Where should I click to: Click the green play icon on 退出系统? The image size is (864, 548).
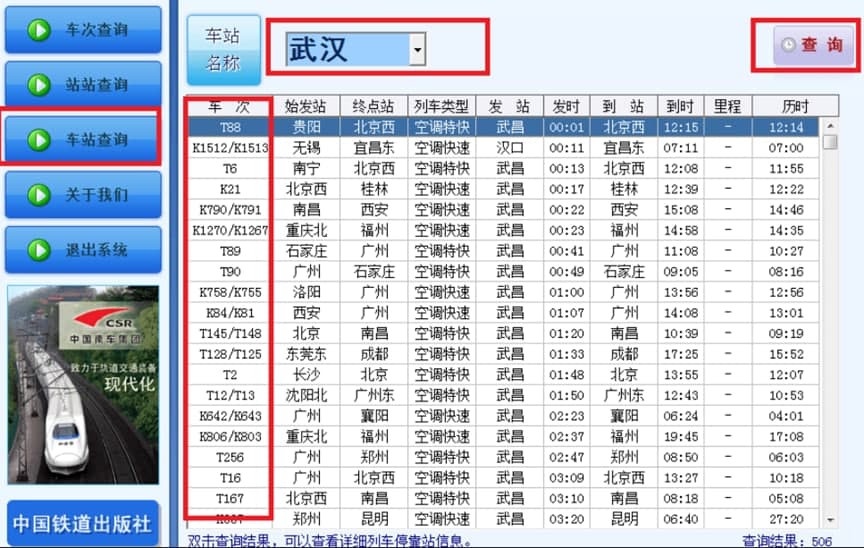39,250
